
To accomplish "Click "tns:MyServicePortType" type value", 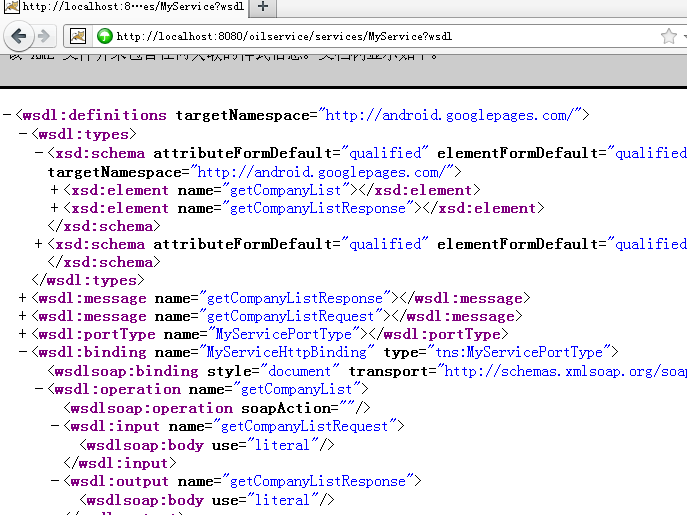I will pos(519,352).
